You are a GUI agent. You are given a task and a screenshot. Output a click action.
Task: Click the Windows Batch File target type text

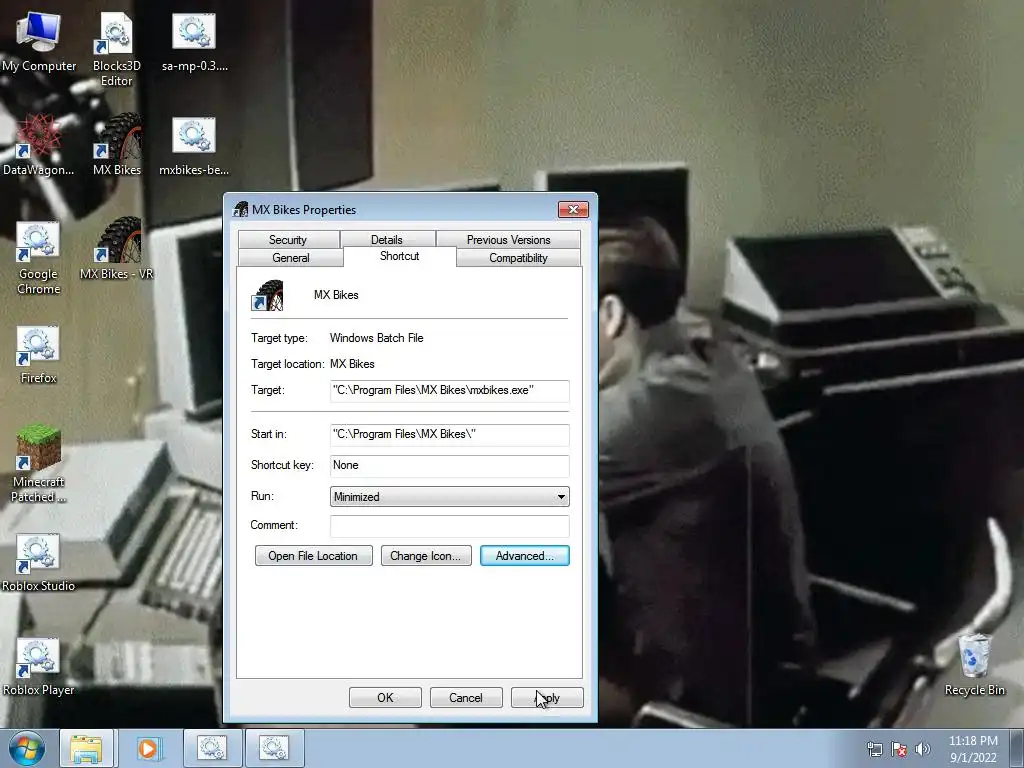coord(376,338)
